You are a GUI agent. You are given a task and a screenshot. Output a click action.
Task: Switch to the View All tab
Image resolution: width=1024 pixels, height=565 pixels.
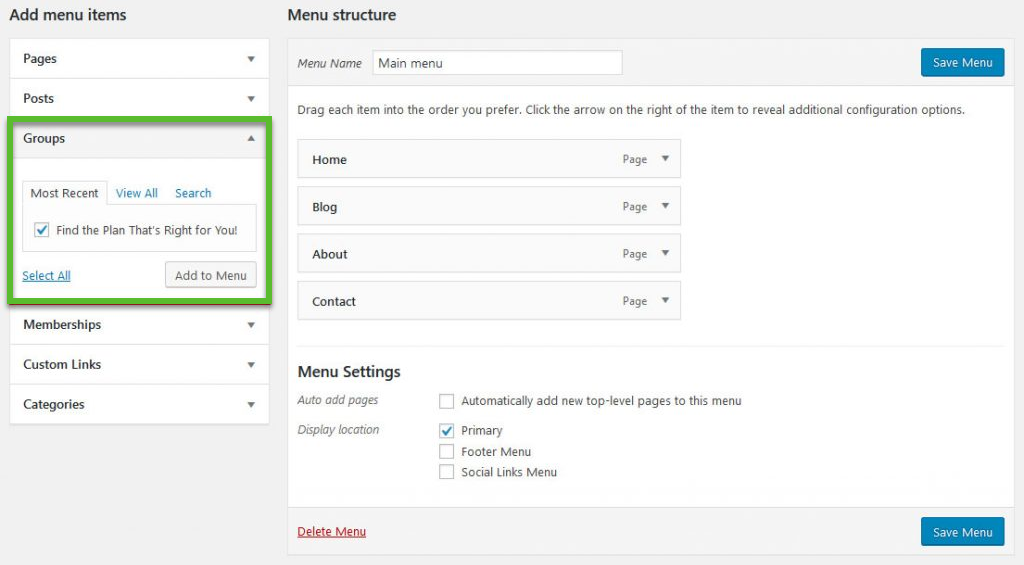coord(137,193)
